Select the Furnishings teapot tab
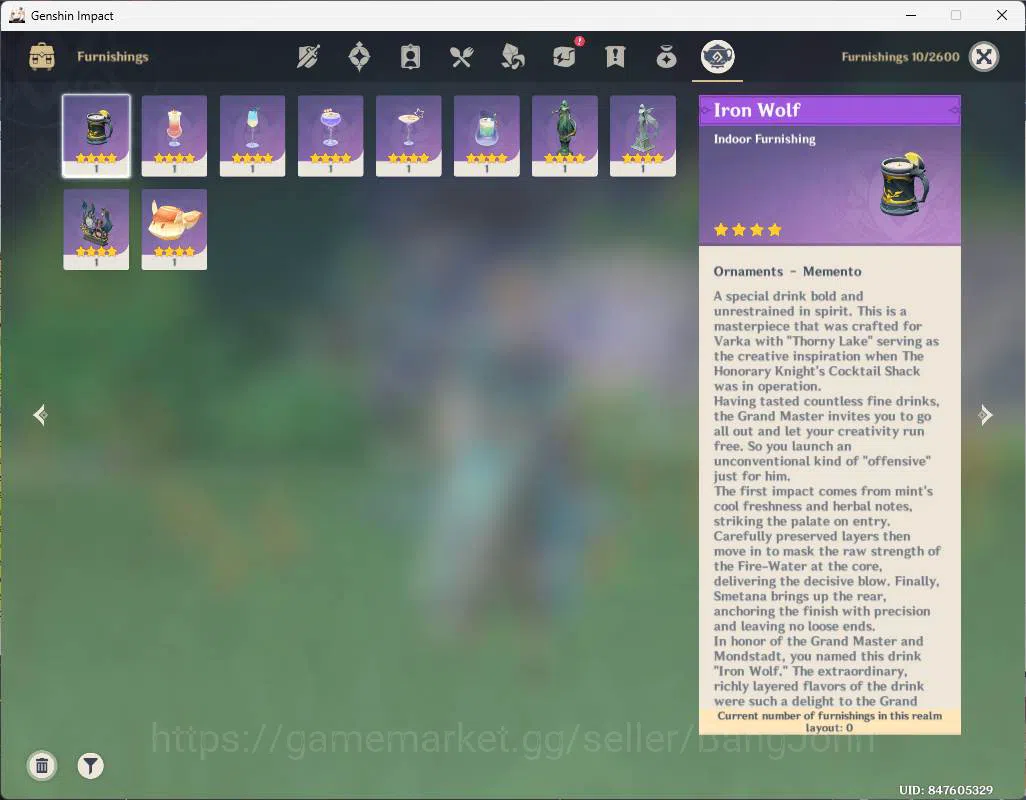 [x=717, y=56]
